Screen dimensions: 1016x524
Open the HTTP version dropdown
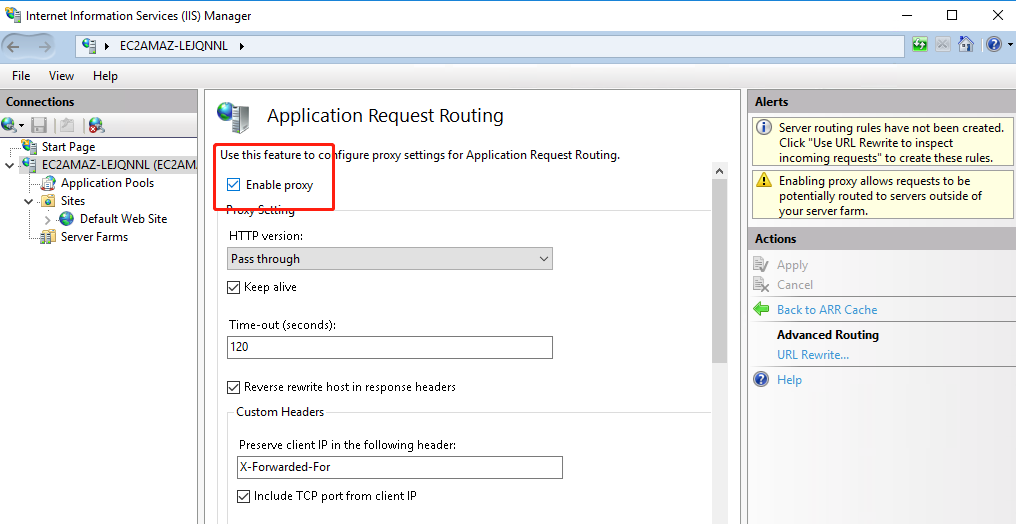(x=390, y=259)
